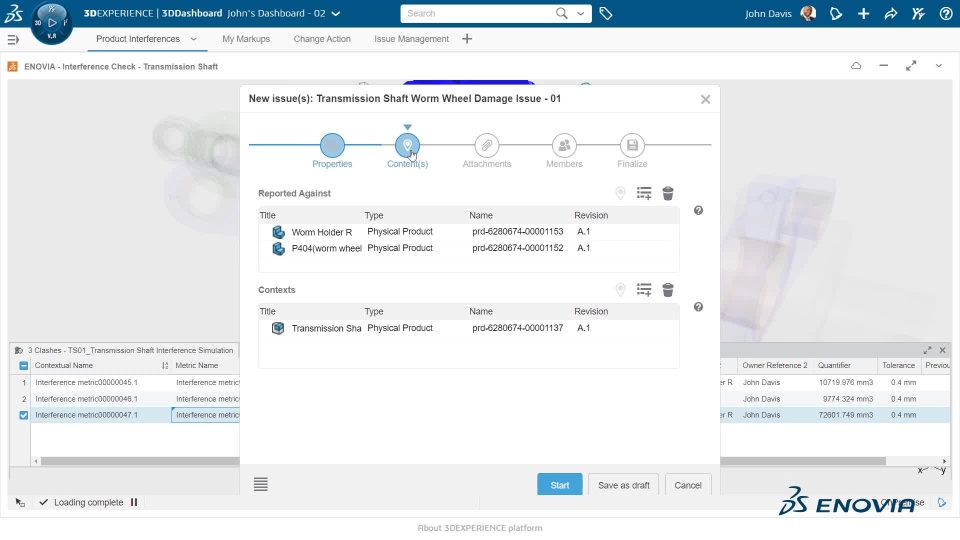960x540 pixels.
Task: Click the search magnifier icon
Action: click(x=561, y=13)
